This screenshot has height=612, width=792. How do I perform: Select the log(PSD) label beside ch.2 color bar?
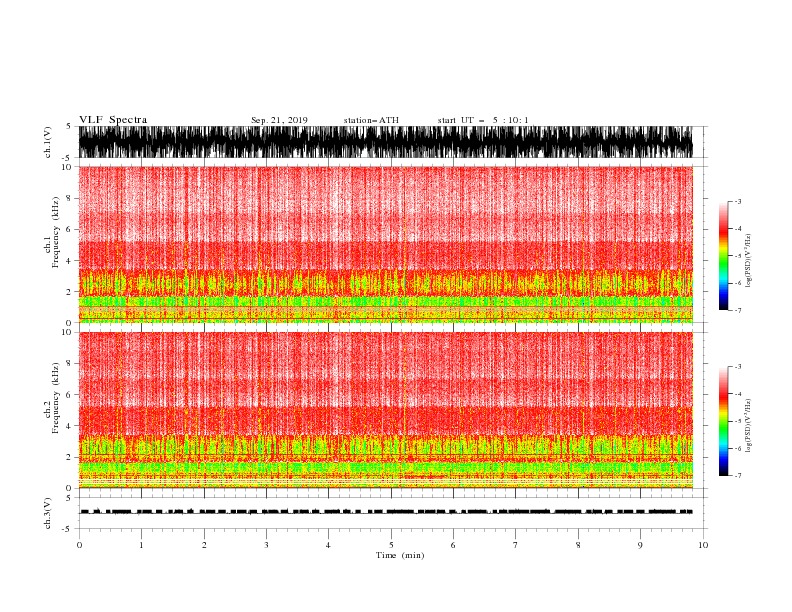coord(748,426)
